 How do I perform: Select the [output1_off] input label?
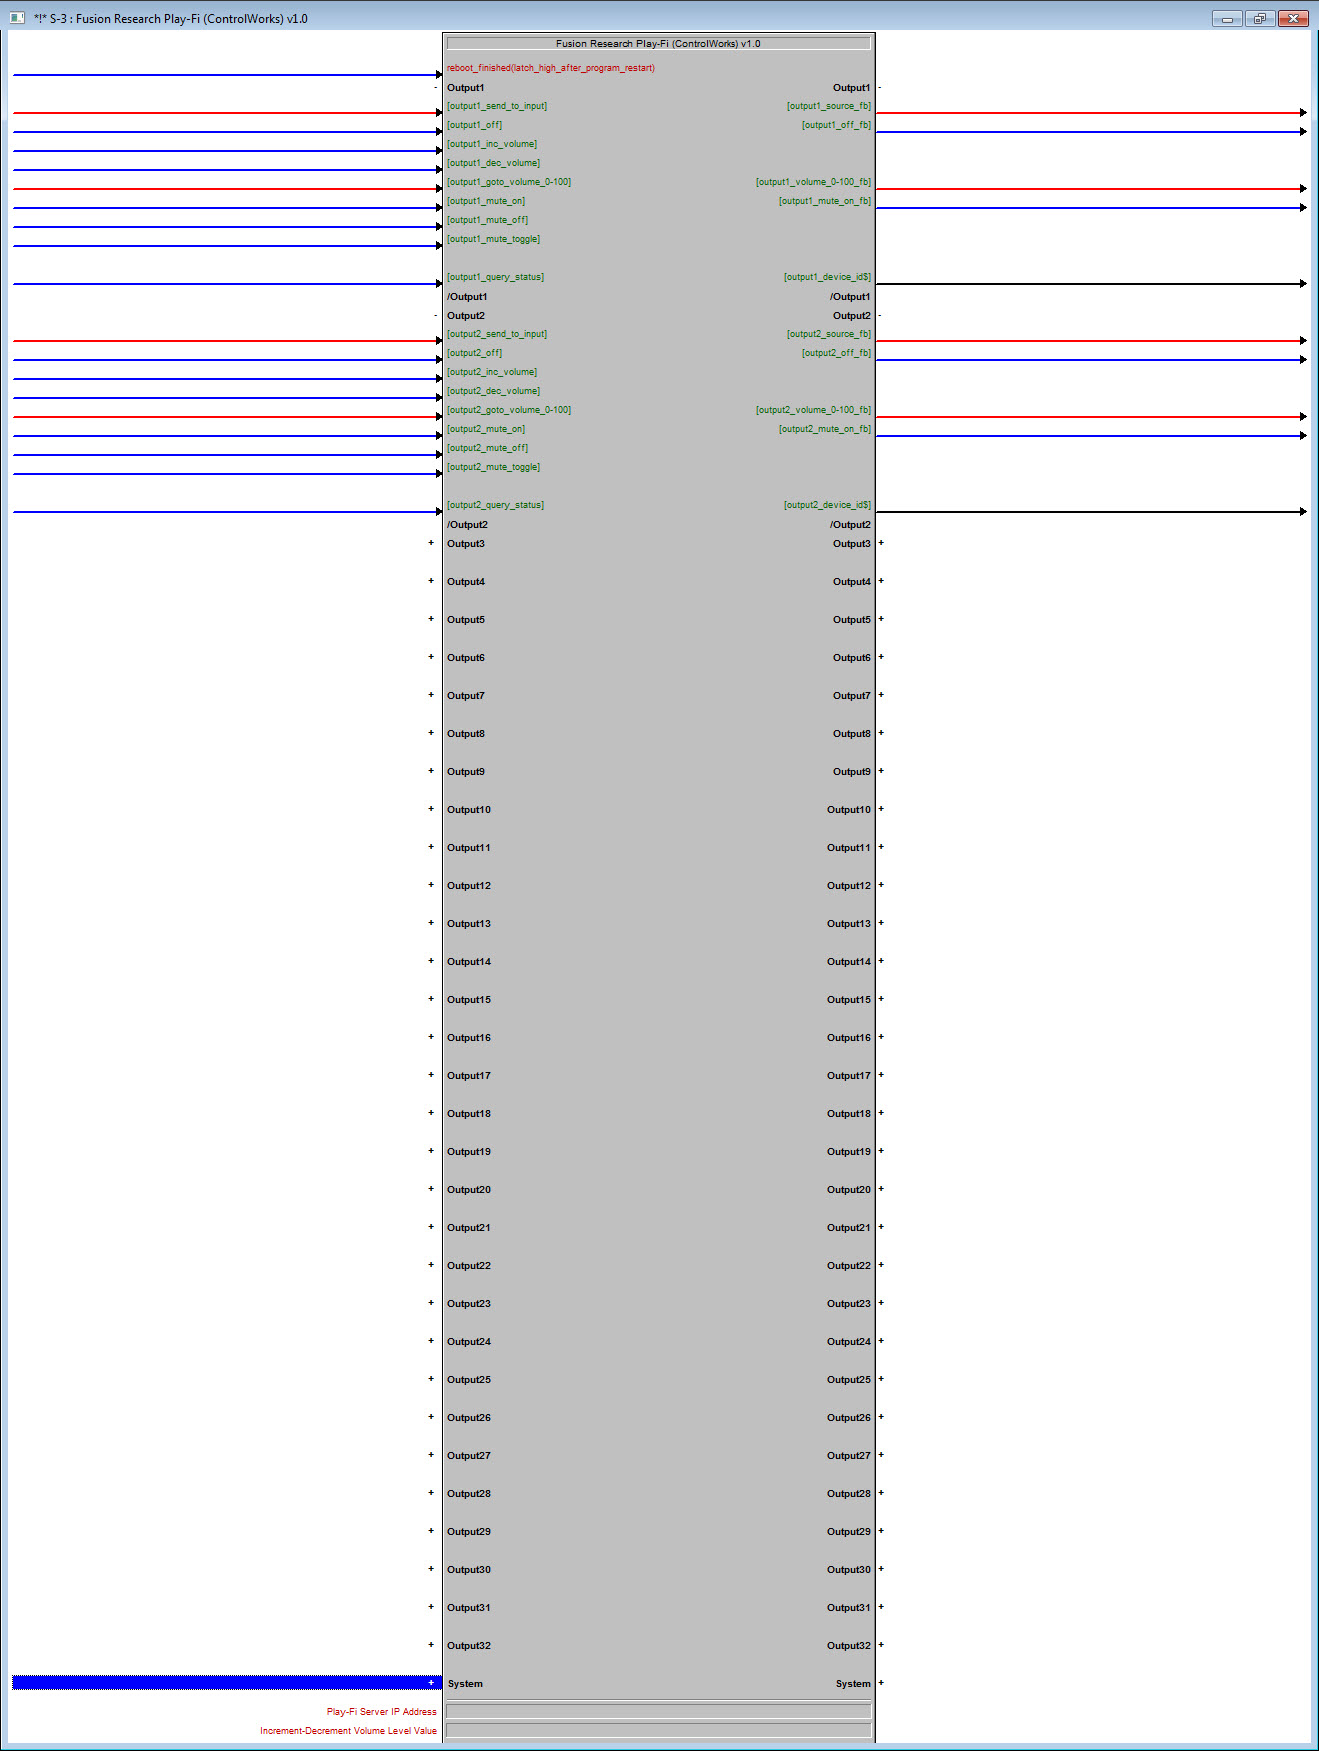click(x=474, y=125)
